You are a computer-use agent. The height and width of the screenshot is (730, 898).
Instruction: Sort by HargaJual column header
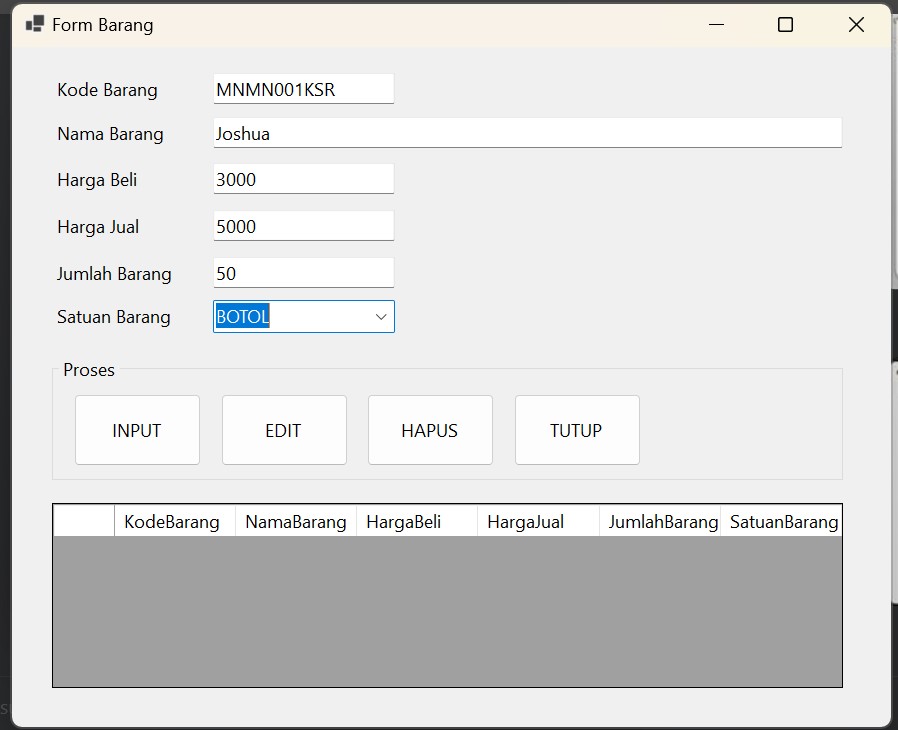click(538, 521)
